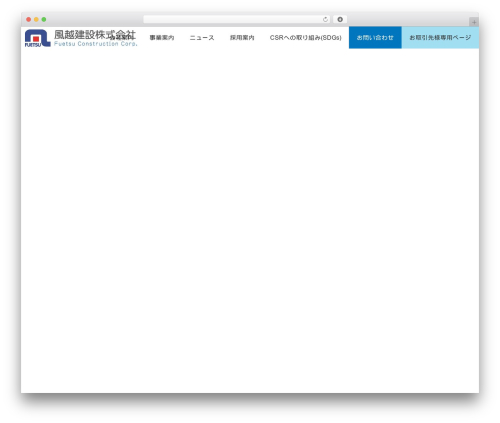Open CSRへの取り組み(SDGs) menu item
The image size is (500, 423).
306,38
